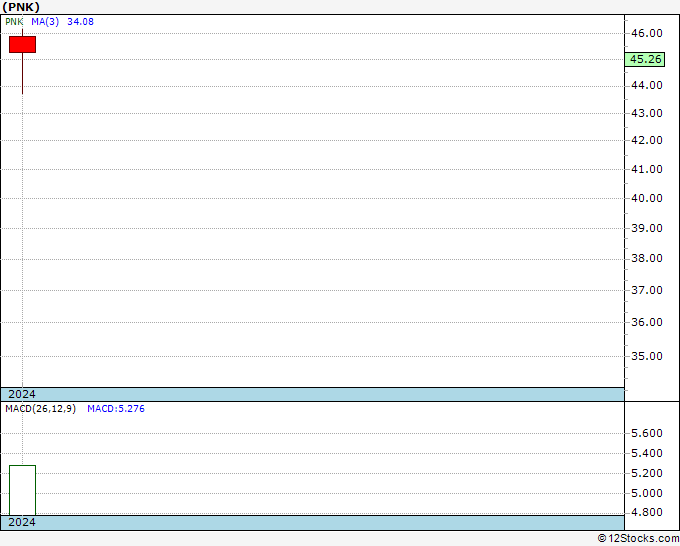
Task: Click the MACD:5.276 value text
Action: coord(116,409)
